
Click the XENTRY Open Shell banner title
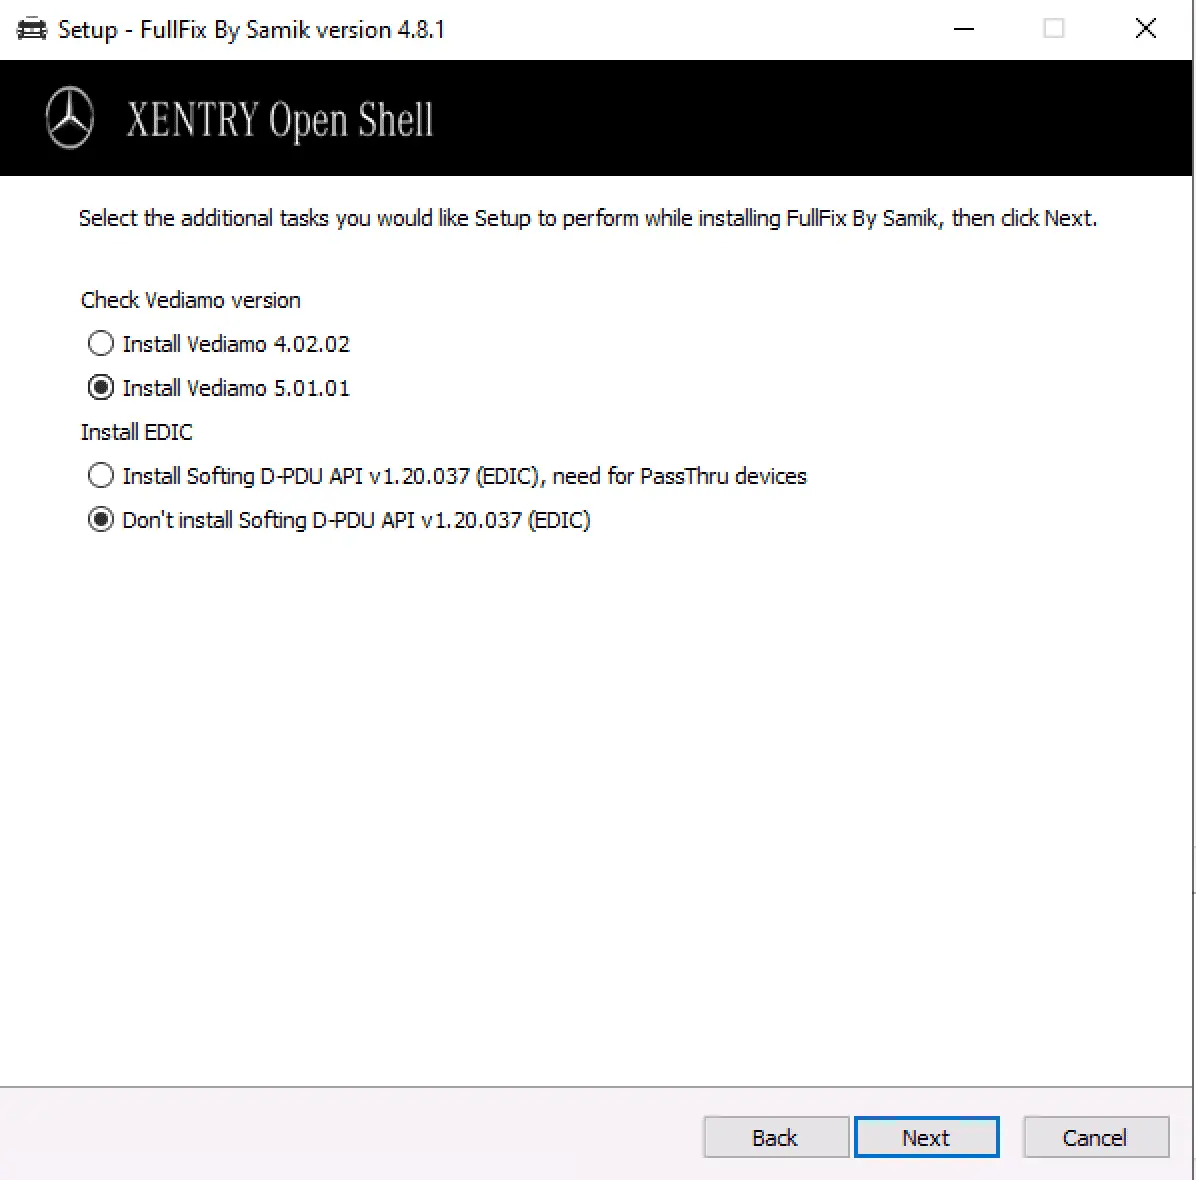coord(280,121)
